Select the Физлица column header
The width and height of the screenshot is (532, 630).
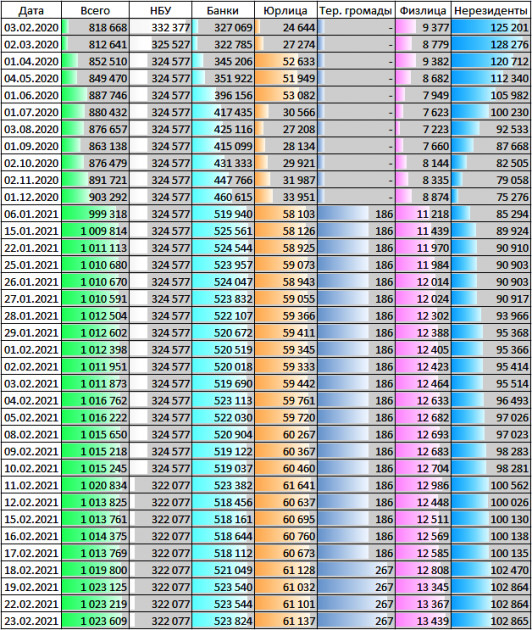pos(423,10)
